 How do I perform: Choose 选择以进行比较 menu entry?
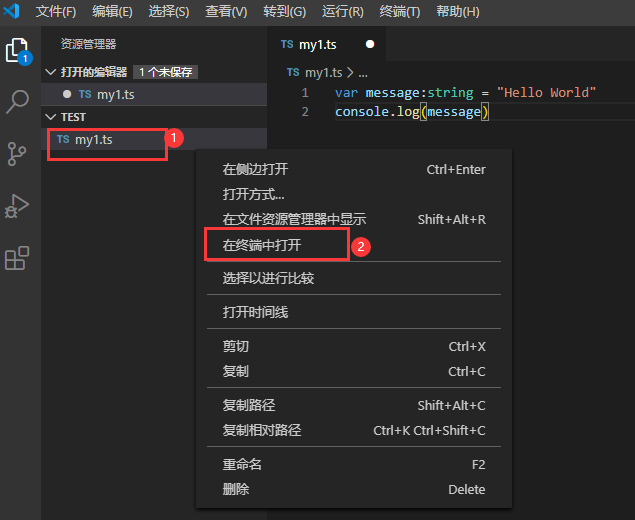[354, 278]
